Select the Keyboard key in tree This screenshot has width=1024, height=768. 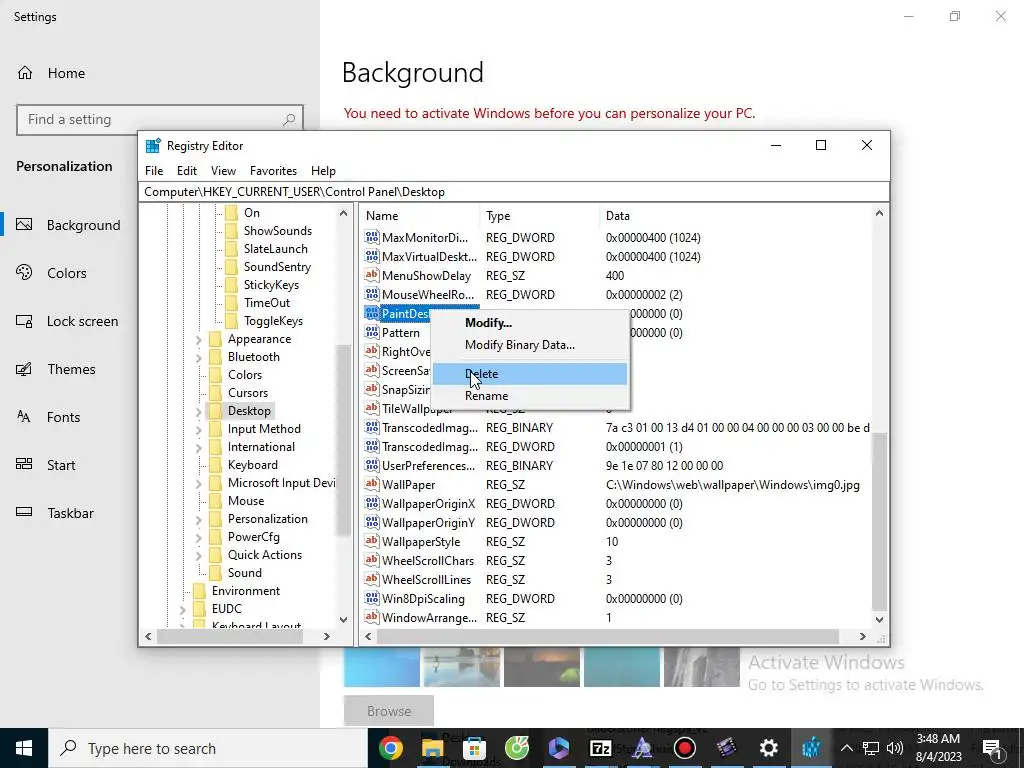point(253,465)
